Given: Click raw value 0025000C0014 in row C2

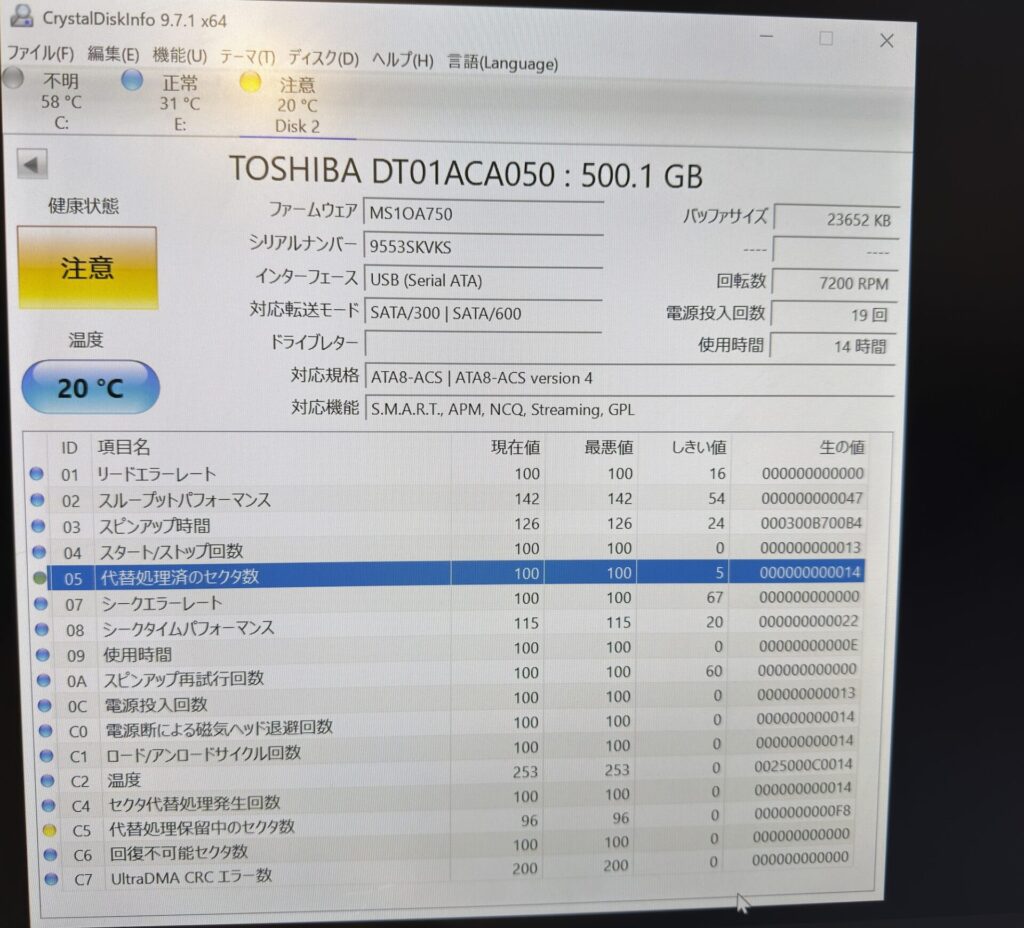Looking at the screenshot, I should coord(804,765).
